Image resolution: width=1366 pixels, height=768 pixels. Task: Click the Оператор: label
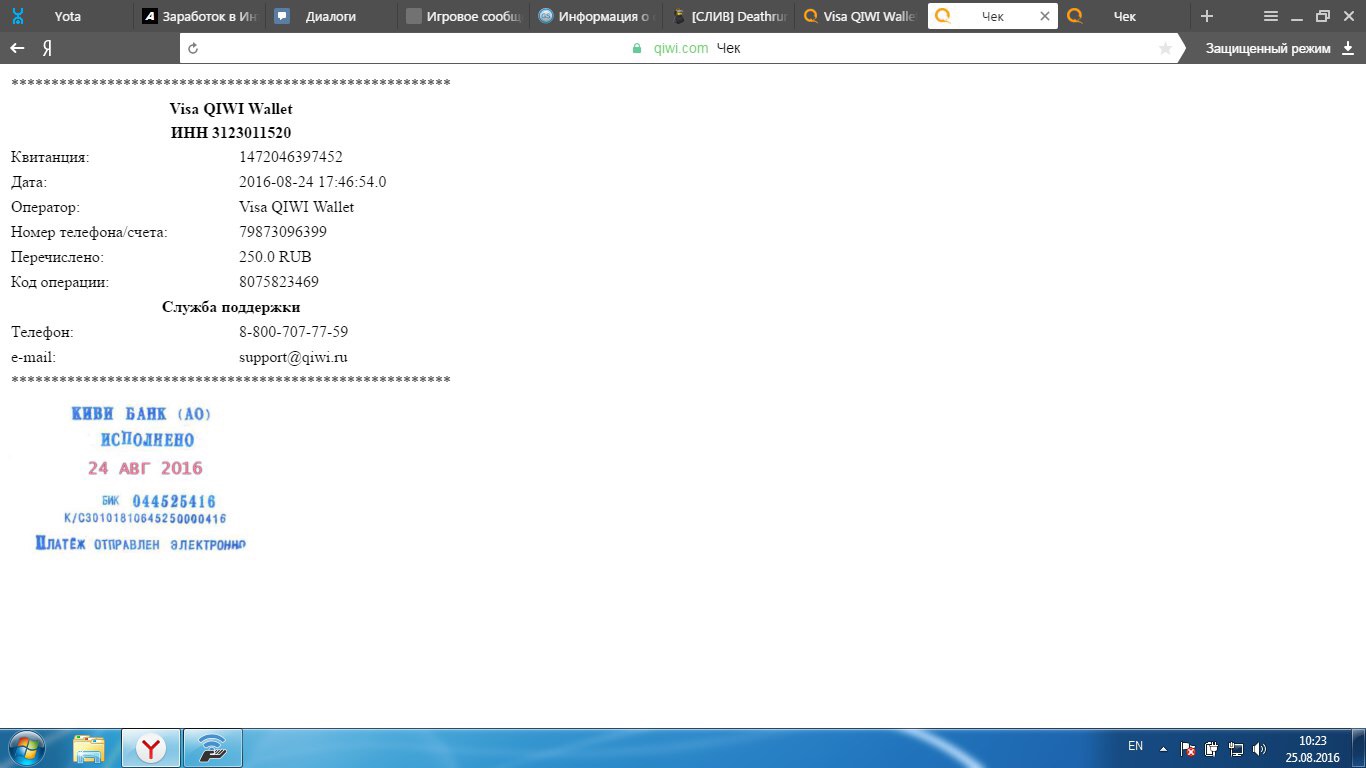tap(45, 207)
